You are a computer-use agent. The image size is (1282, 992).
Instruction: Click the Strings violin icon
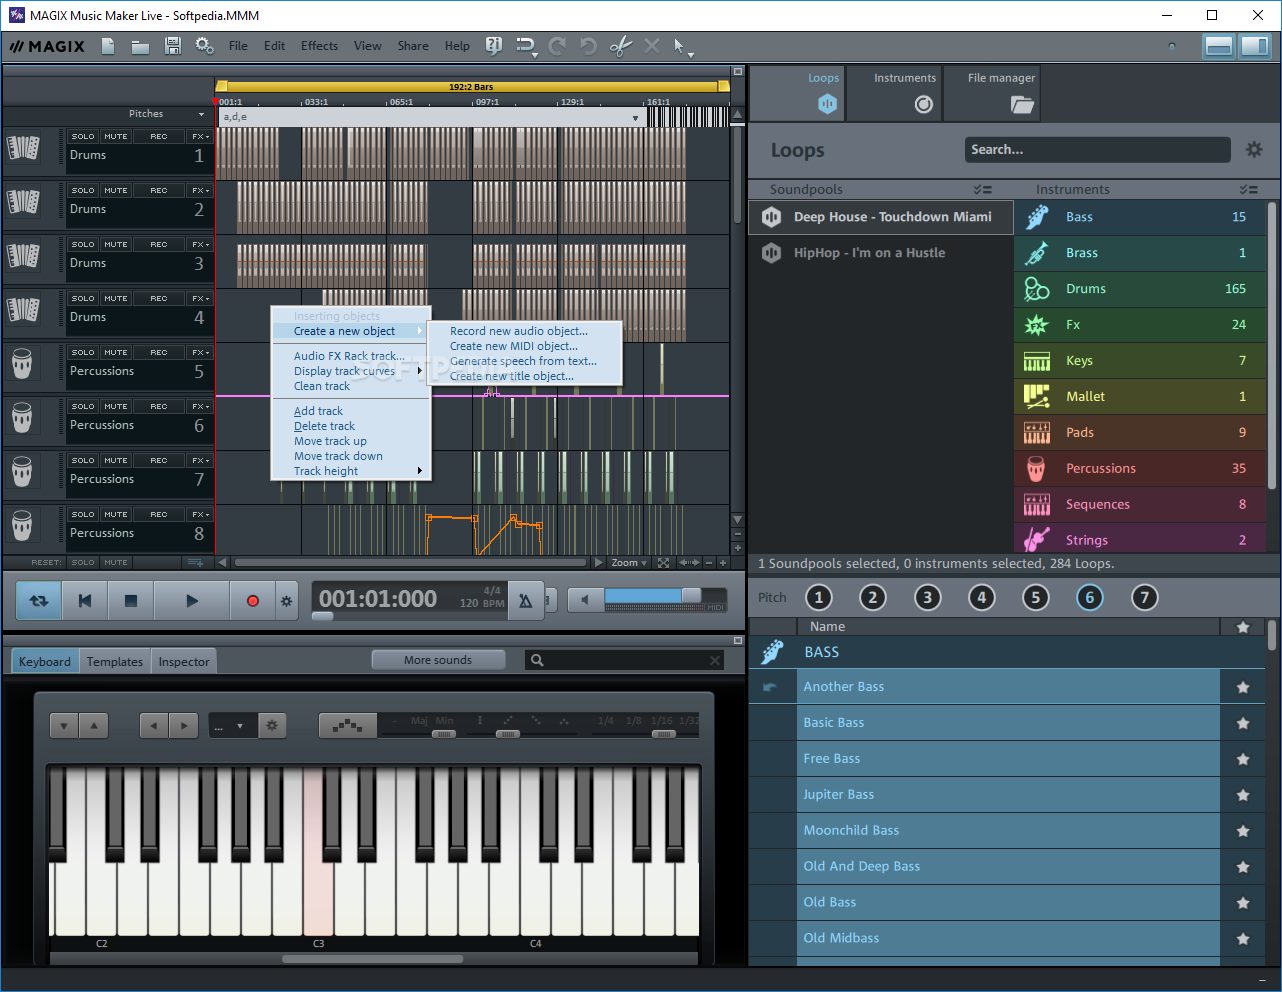(1036, 540)
